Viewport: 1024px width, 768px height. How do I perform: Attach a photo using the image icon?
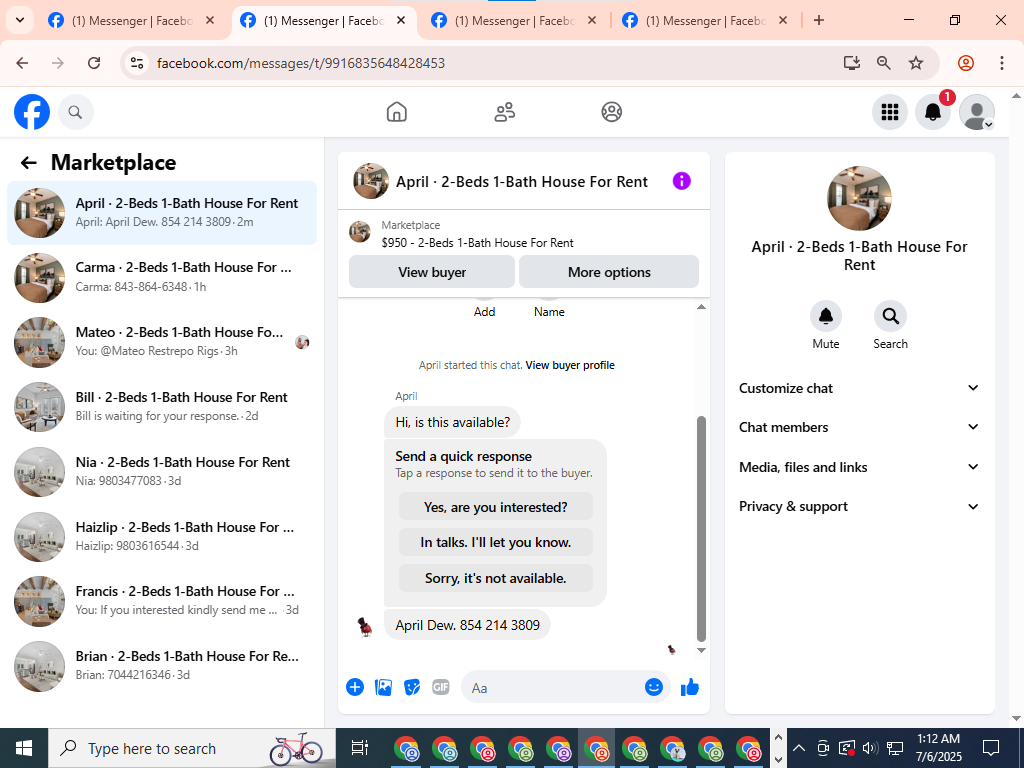click(383, 687)
